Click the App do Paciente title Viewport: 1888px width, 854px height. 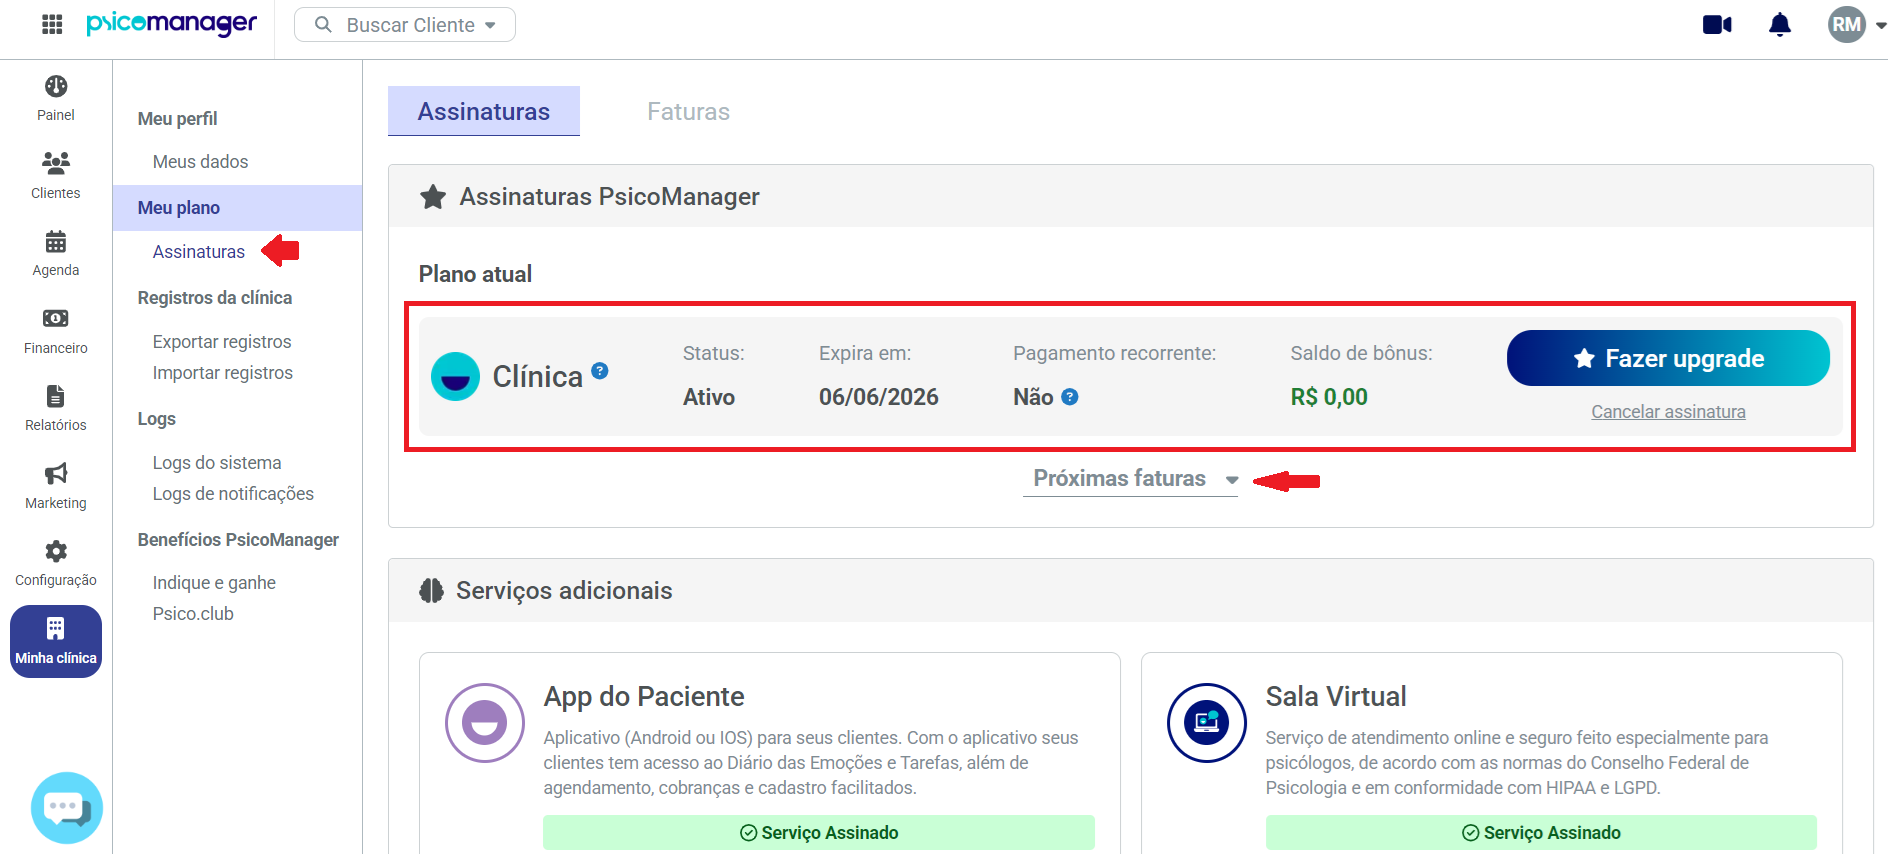(x=644, y=697)
